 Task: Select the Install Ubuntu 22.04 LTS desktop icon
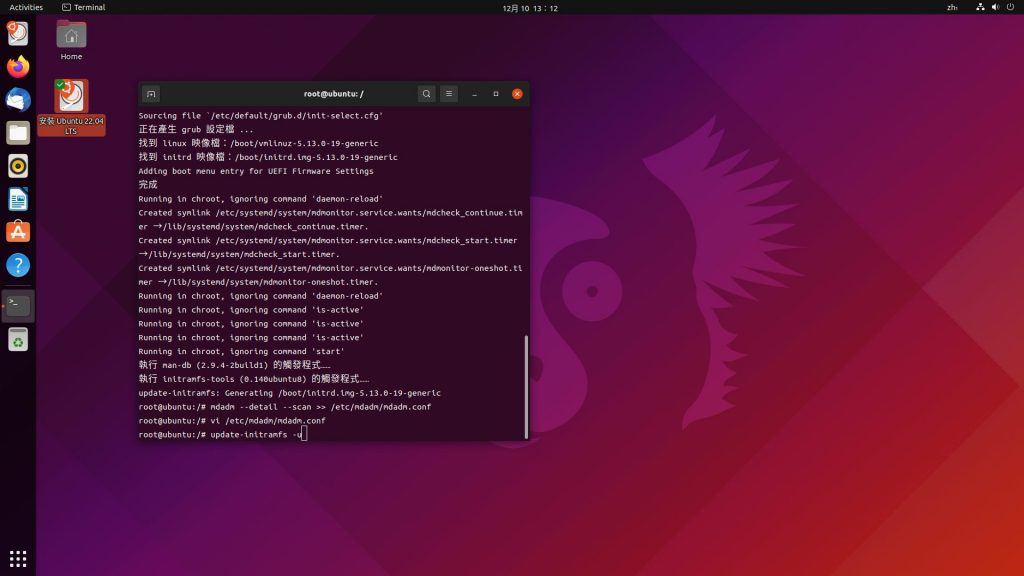pyautogui.click(x=71, y=108)
